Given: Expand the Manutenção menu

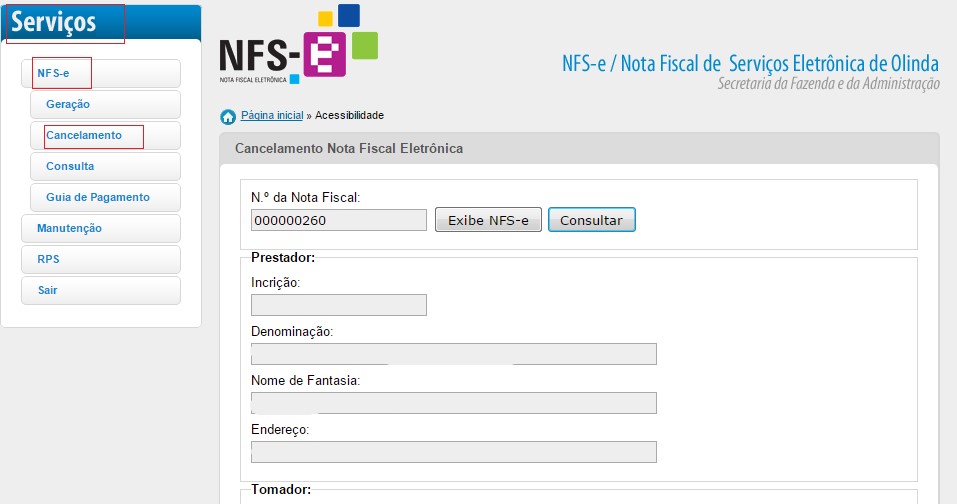Looking at the screenshot, I should [x=100, y=228].
